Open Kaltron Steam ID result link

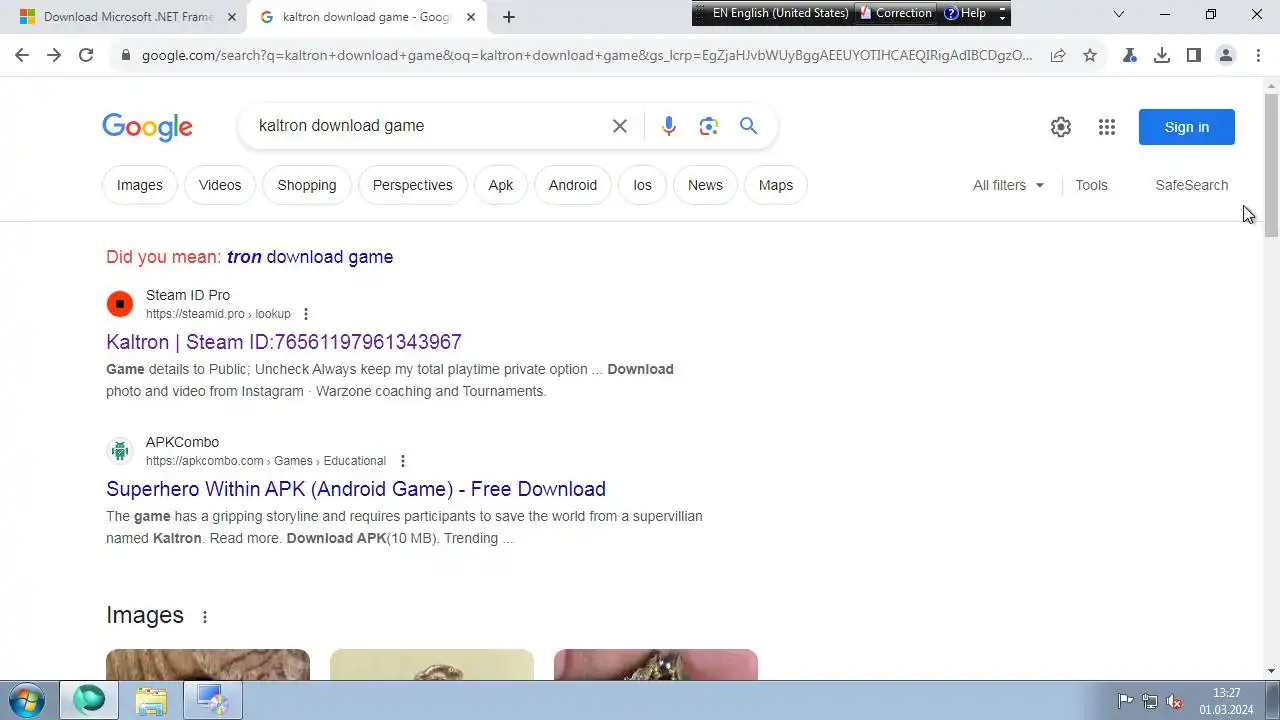click(284, 342)
